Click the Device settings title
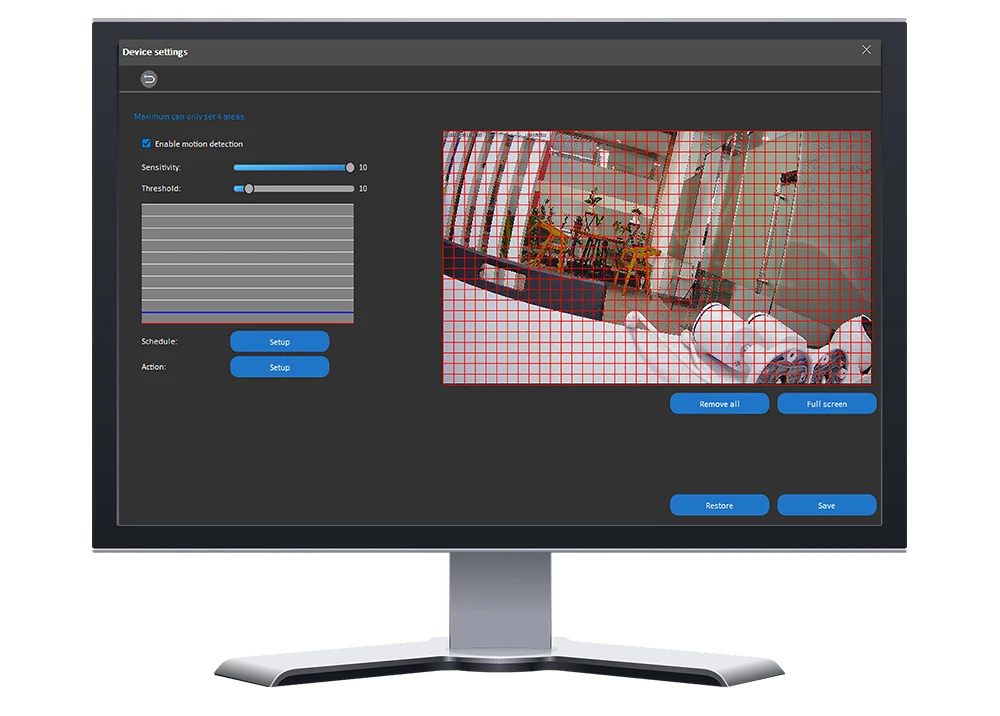Image resolution: width=1000 pixels, height=716 pixels. click(x=155, y=52)
